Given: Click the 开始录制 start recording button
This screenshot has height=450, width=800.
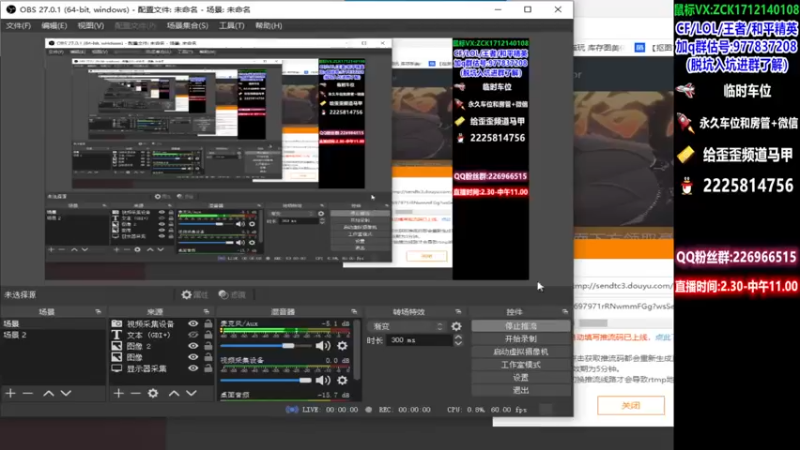Looking at the screenshot, I should (x=520, y=339).
